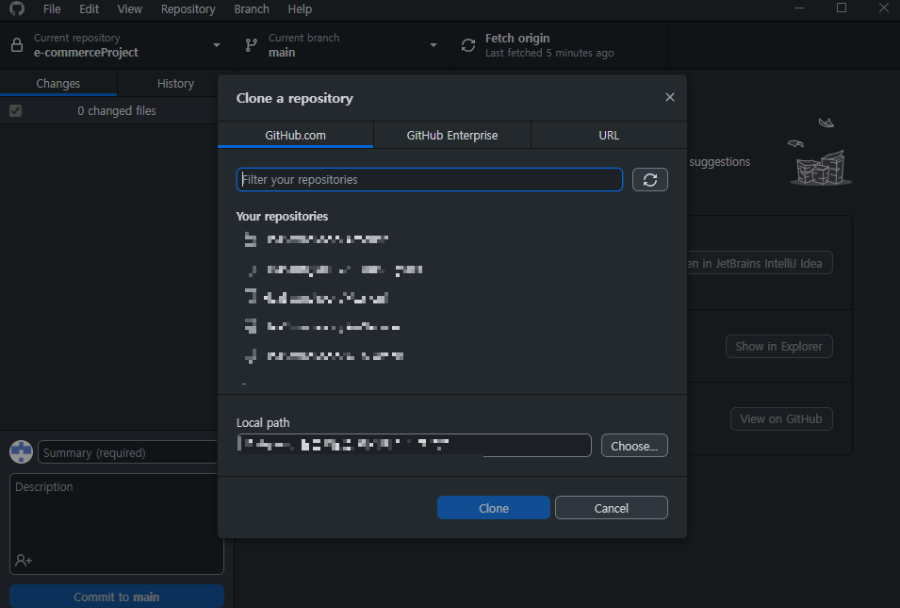Select the GitHub.com tab
900x608 pixels.
(x=295, y=135)
